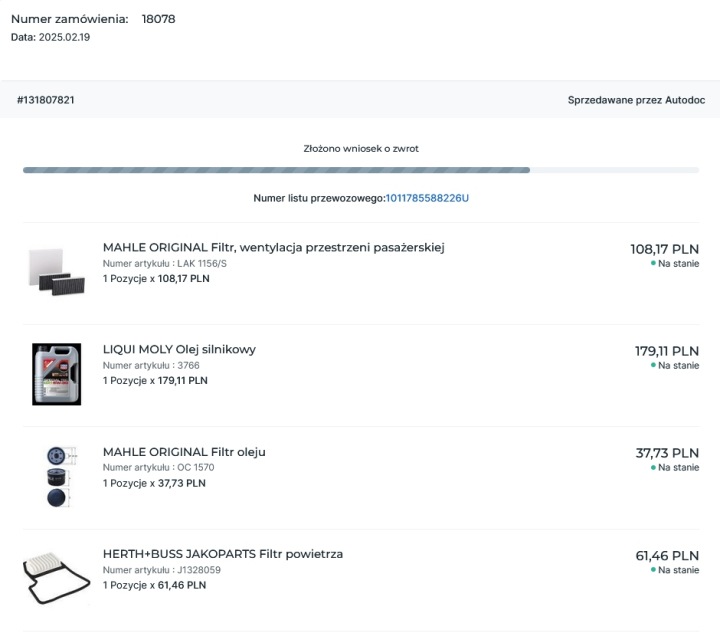Open HERTH+BUSS JAKOPARTS Filtr powietrza title
This screenshot has height=643, width=720.
pos(223,554)
